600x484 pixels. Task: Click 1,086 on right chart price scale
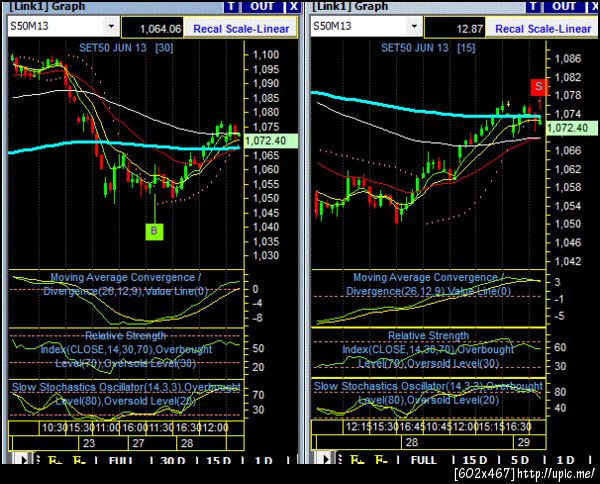click(568, 59)
